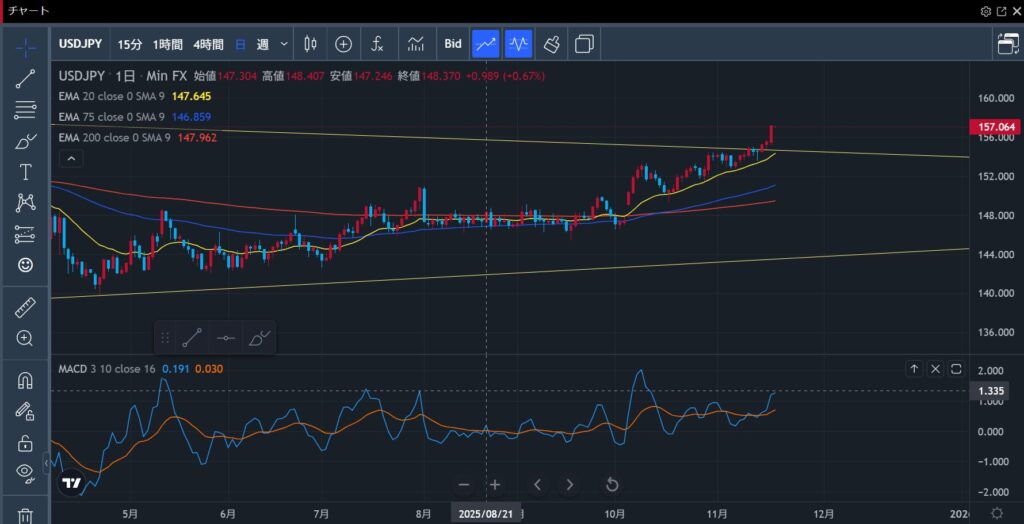Open the candlestick chart type menu
1024x524 pixels.
click(x=310, y=44)
